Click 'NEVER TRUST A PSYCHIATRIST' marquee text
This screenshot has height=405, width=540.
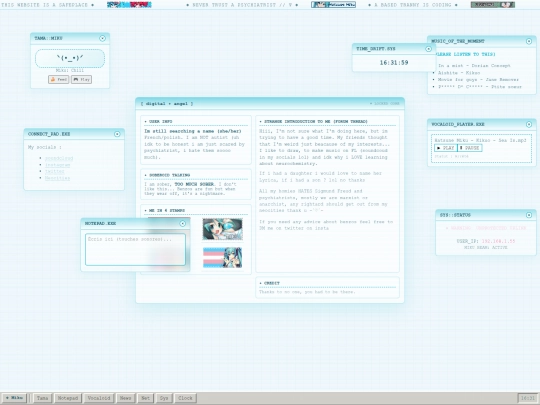238,5
